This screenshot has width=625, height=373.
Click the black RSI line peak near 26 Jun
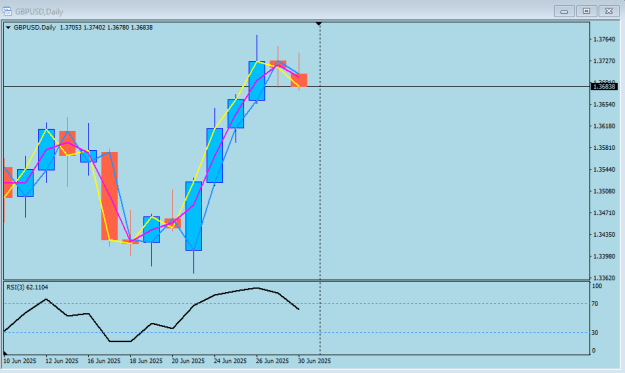[x=257, y=288]
